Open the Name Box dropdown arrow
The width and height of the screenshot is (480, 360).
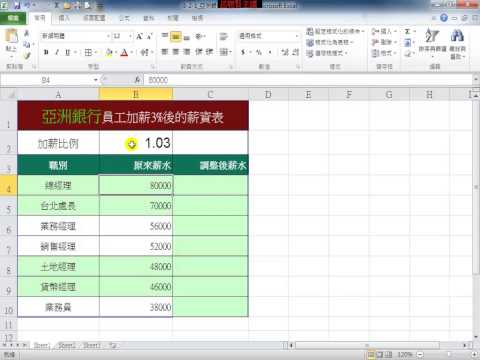96,80
